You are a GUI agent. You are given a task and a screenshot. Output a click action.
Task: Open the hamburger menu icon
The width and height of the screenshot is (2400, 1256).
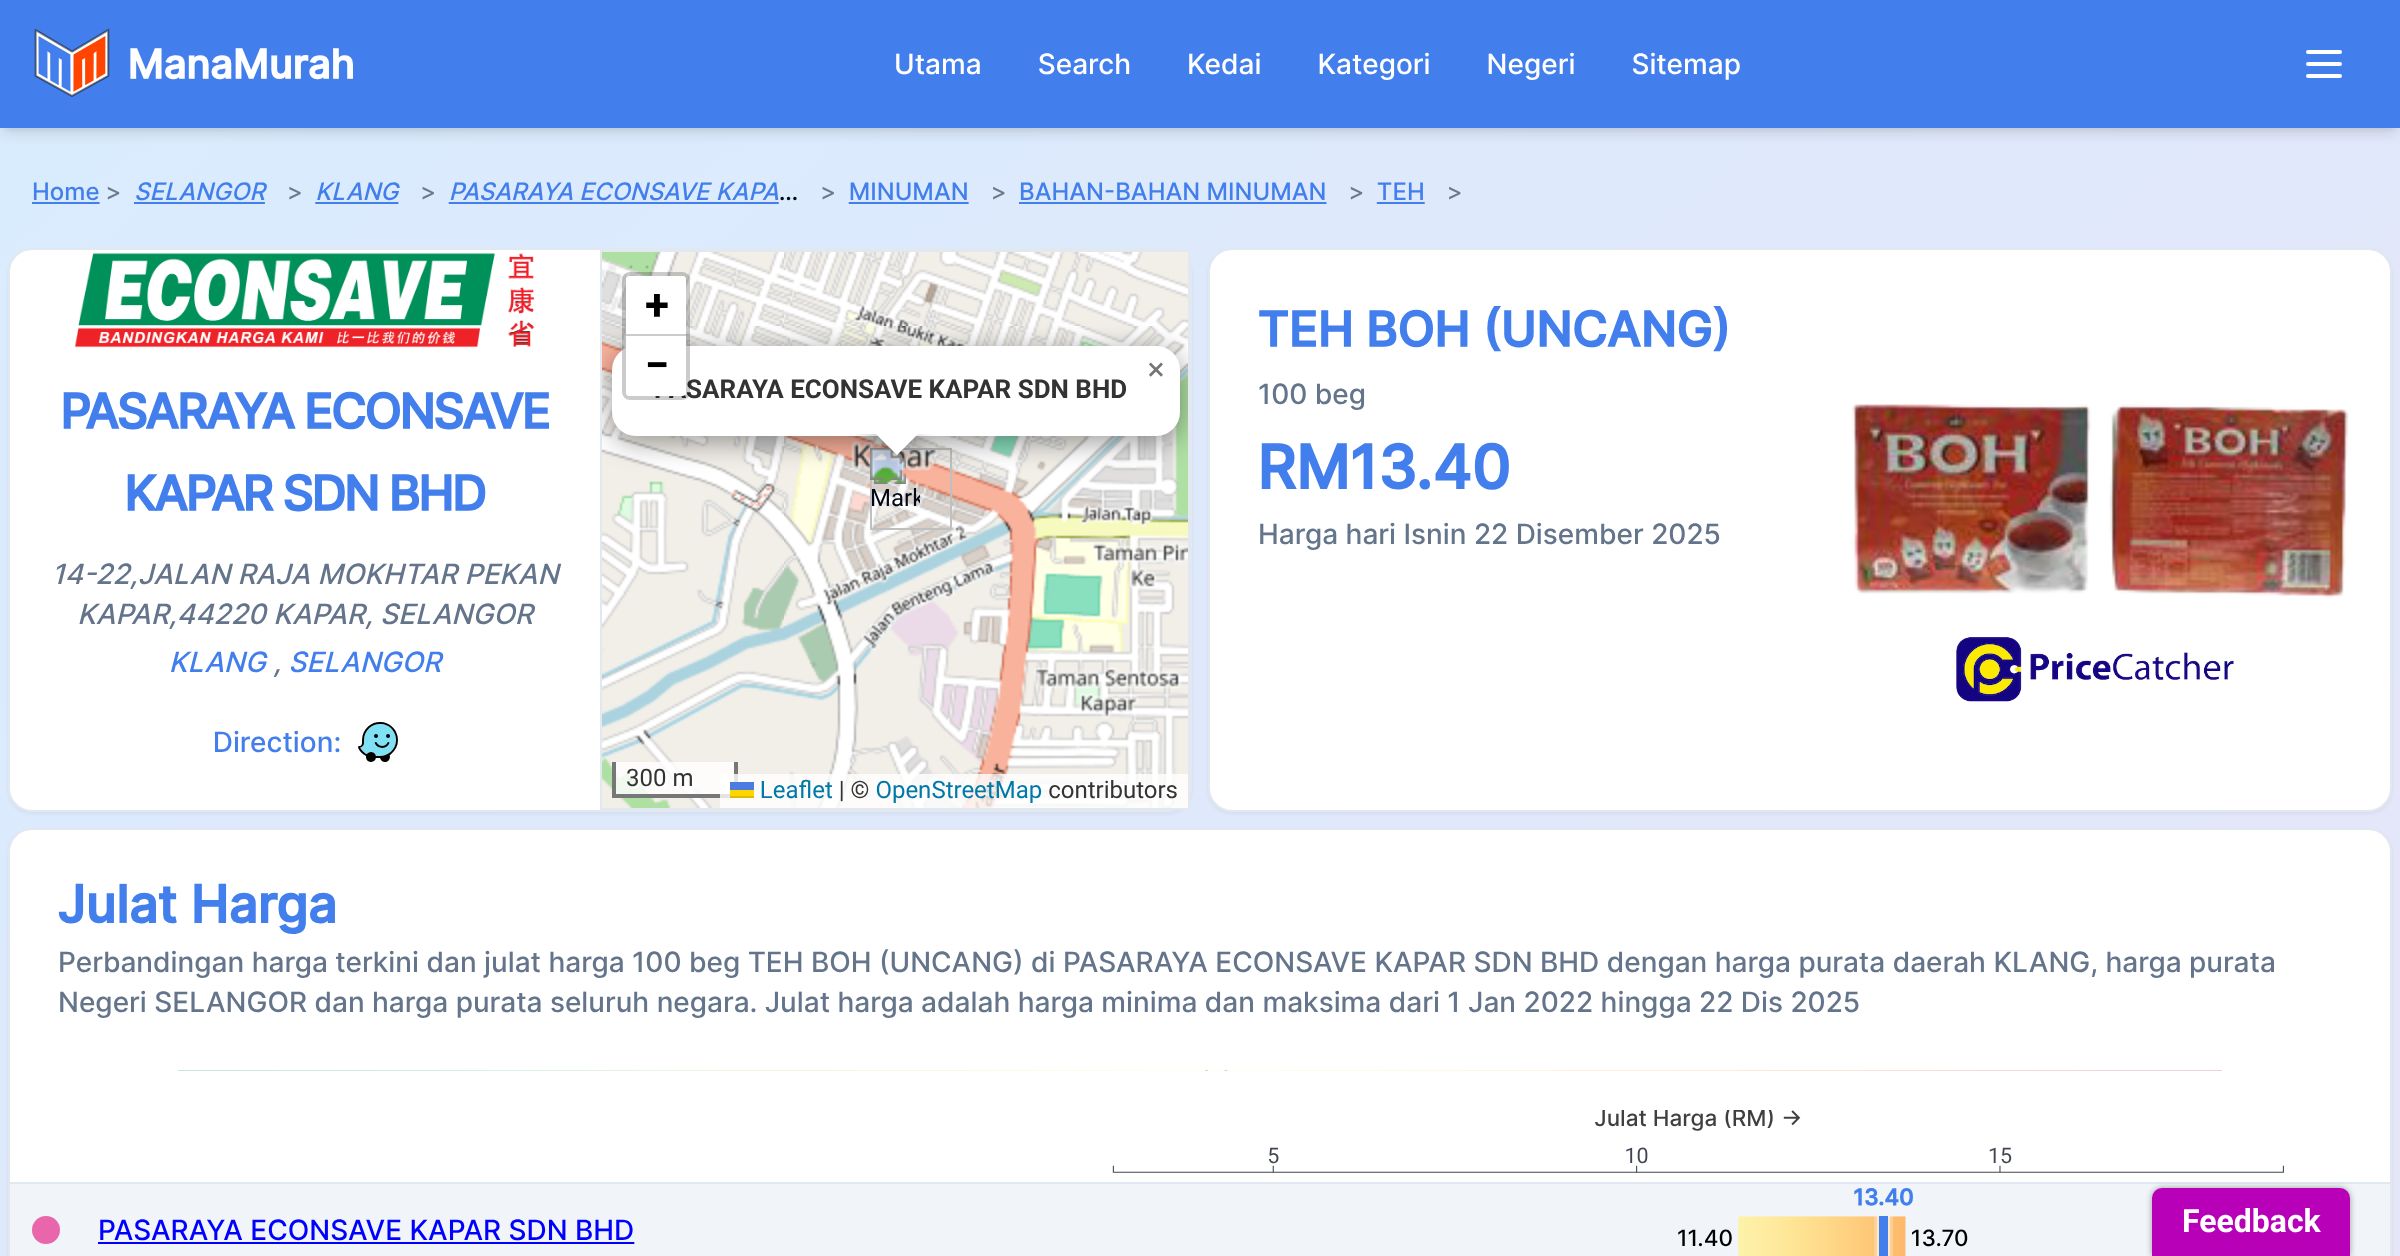pyautogui.click(x=2323, y=64)
